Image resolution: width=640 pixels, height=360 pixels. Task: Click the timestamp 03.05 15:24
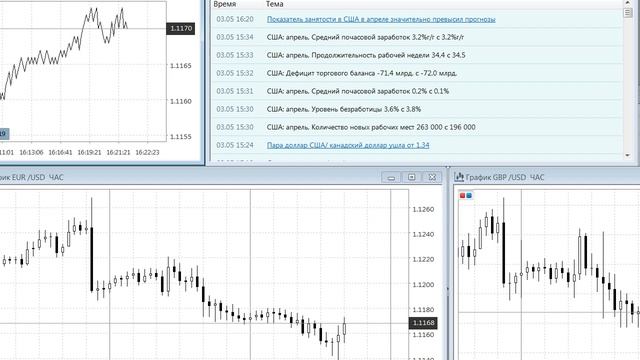[x=235, y=145]
